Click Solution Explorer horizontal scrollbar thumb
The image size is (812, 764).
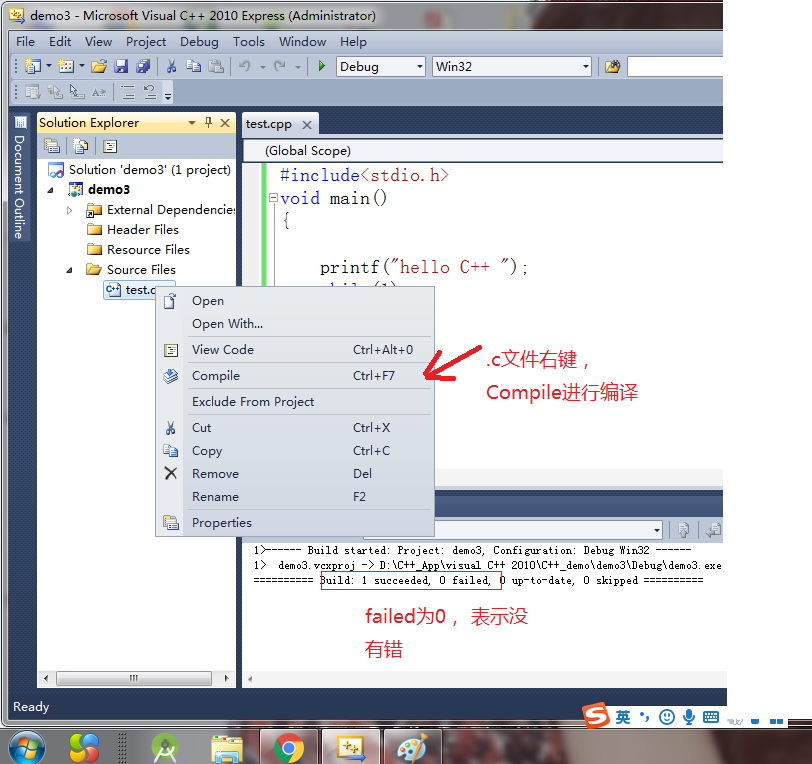(134, 678)
